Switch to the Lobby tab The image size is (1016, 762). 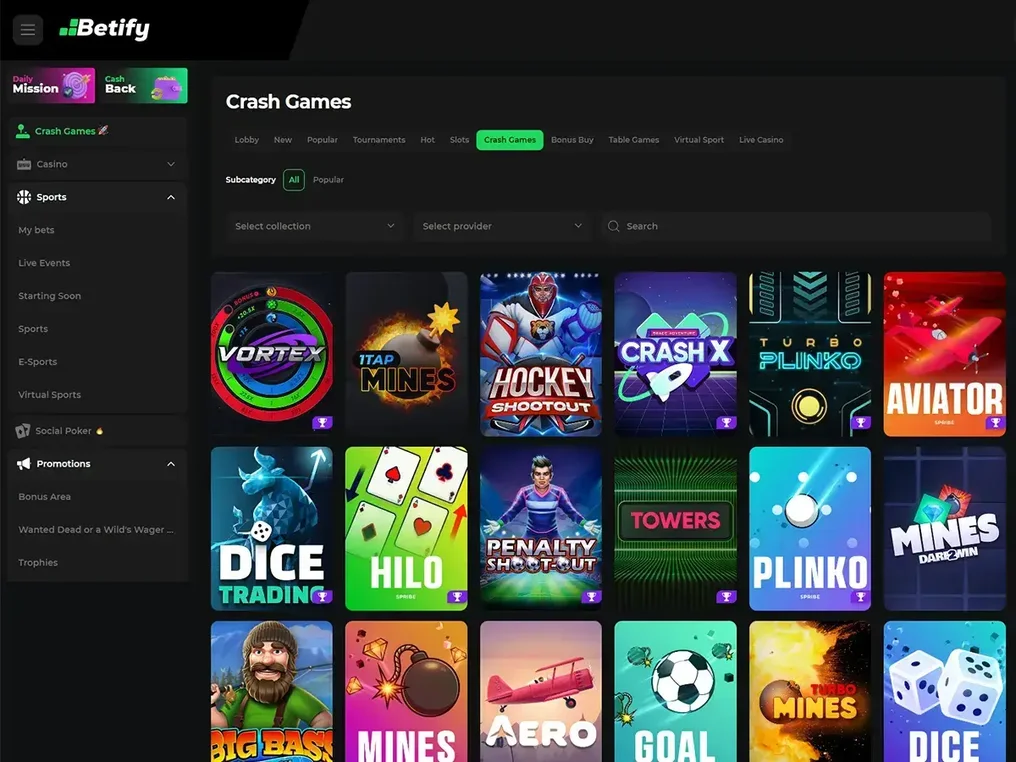(x=246, y=140)
